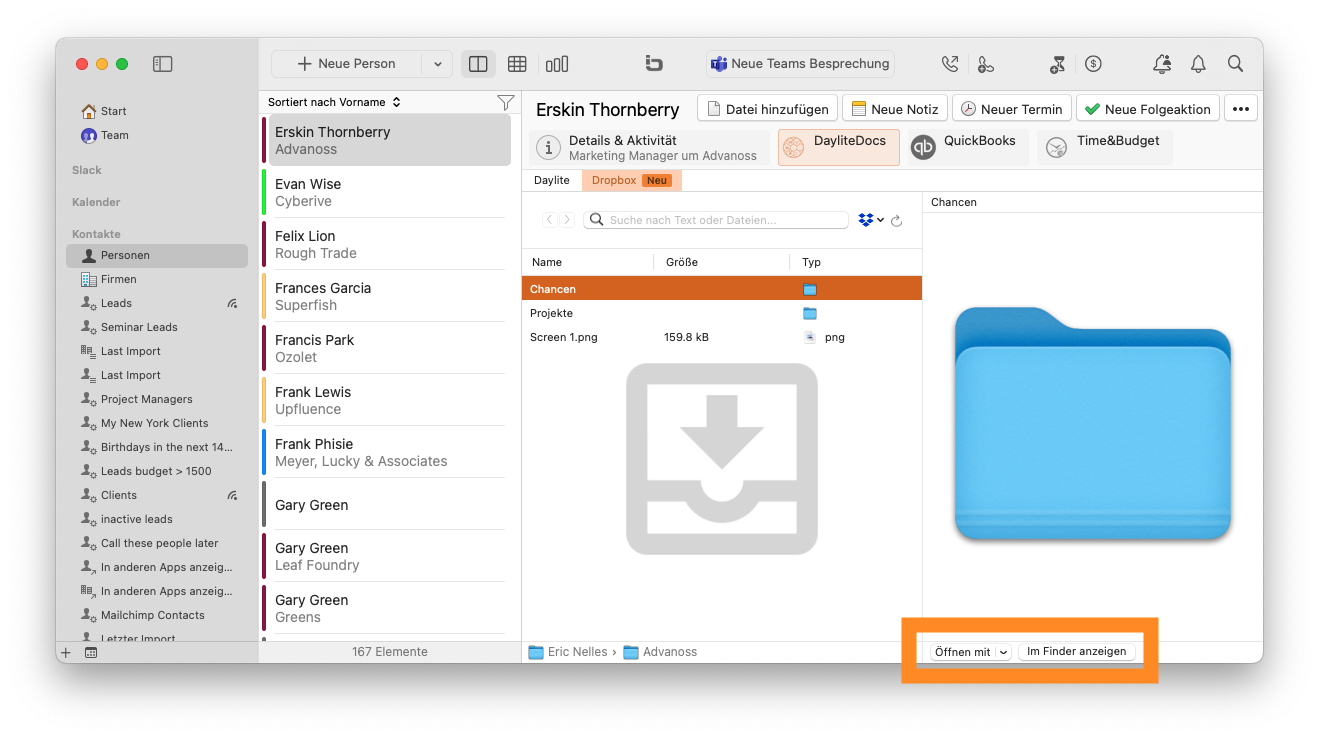Click the filter funnel icon
The image size is (1319, 737).
tap(506, 102)
